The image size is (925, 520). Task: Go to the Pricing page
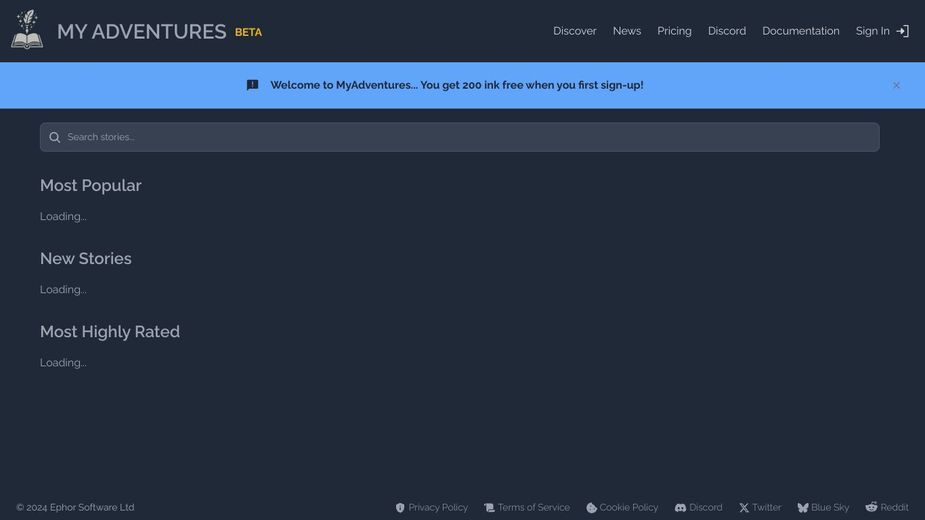[674, 31]
